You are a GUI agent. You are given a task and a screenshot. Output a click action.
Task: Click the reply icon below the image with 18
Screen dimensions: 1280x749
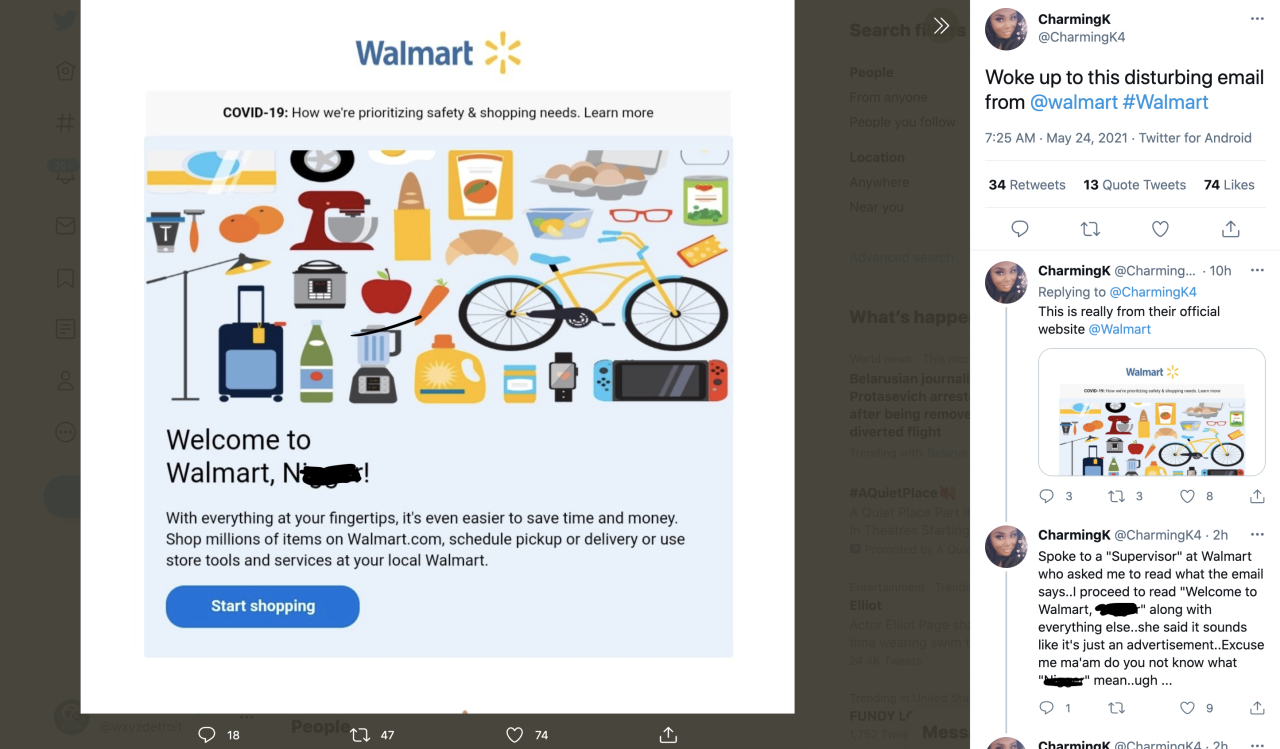(207, 734)
